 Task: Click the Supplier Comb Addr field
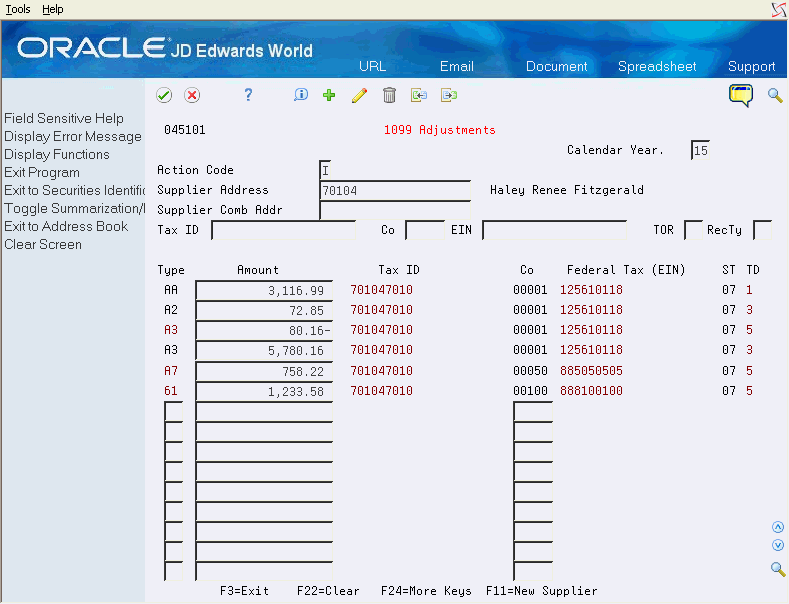pos(395,210)
